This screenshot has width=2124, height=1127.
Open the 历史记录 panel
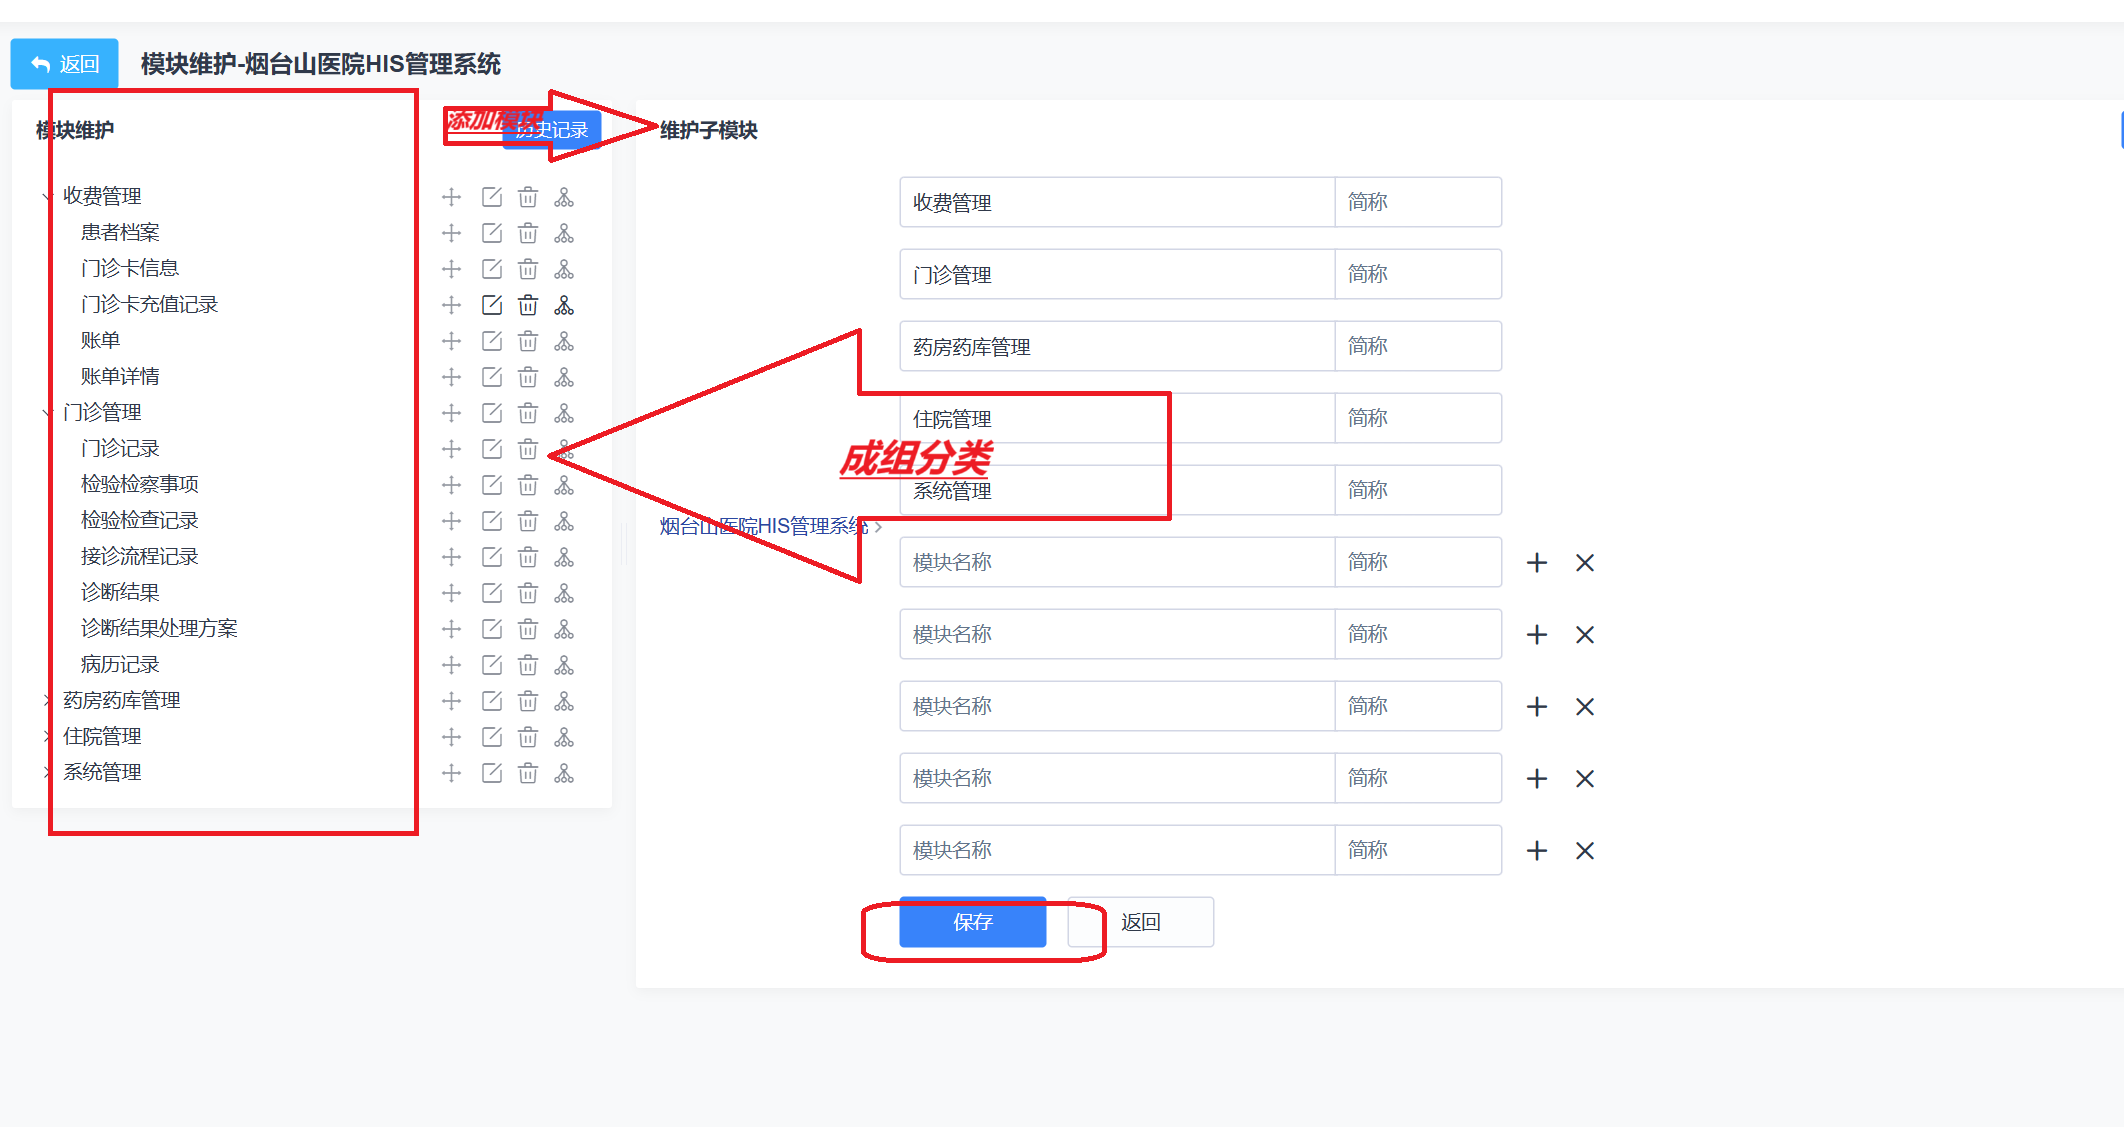(551, 130)
